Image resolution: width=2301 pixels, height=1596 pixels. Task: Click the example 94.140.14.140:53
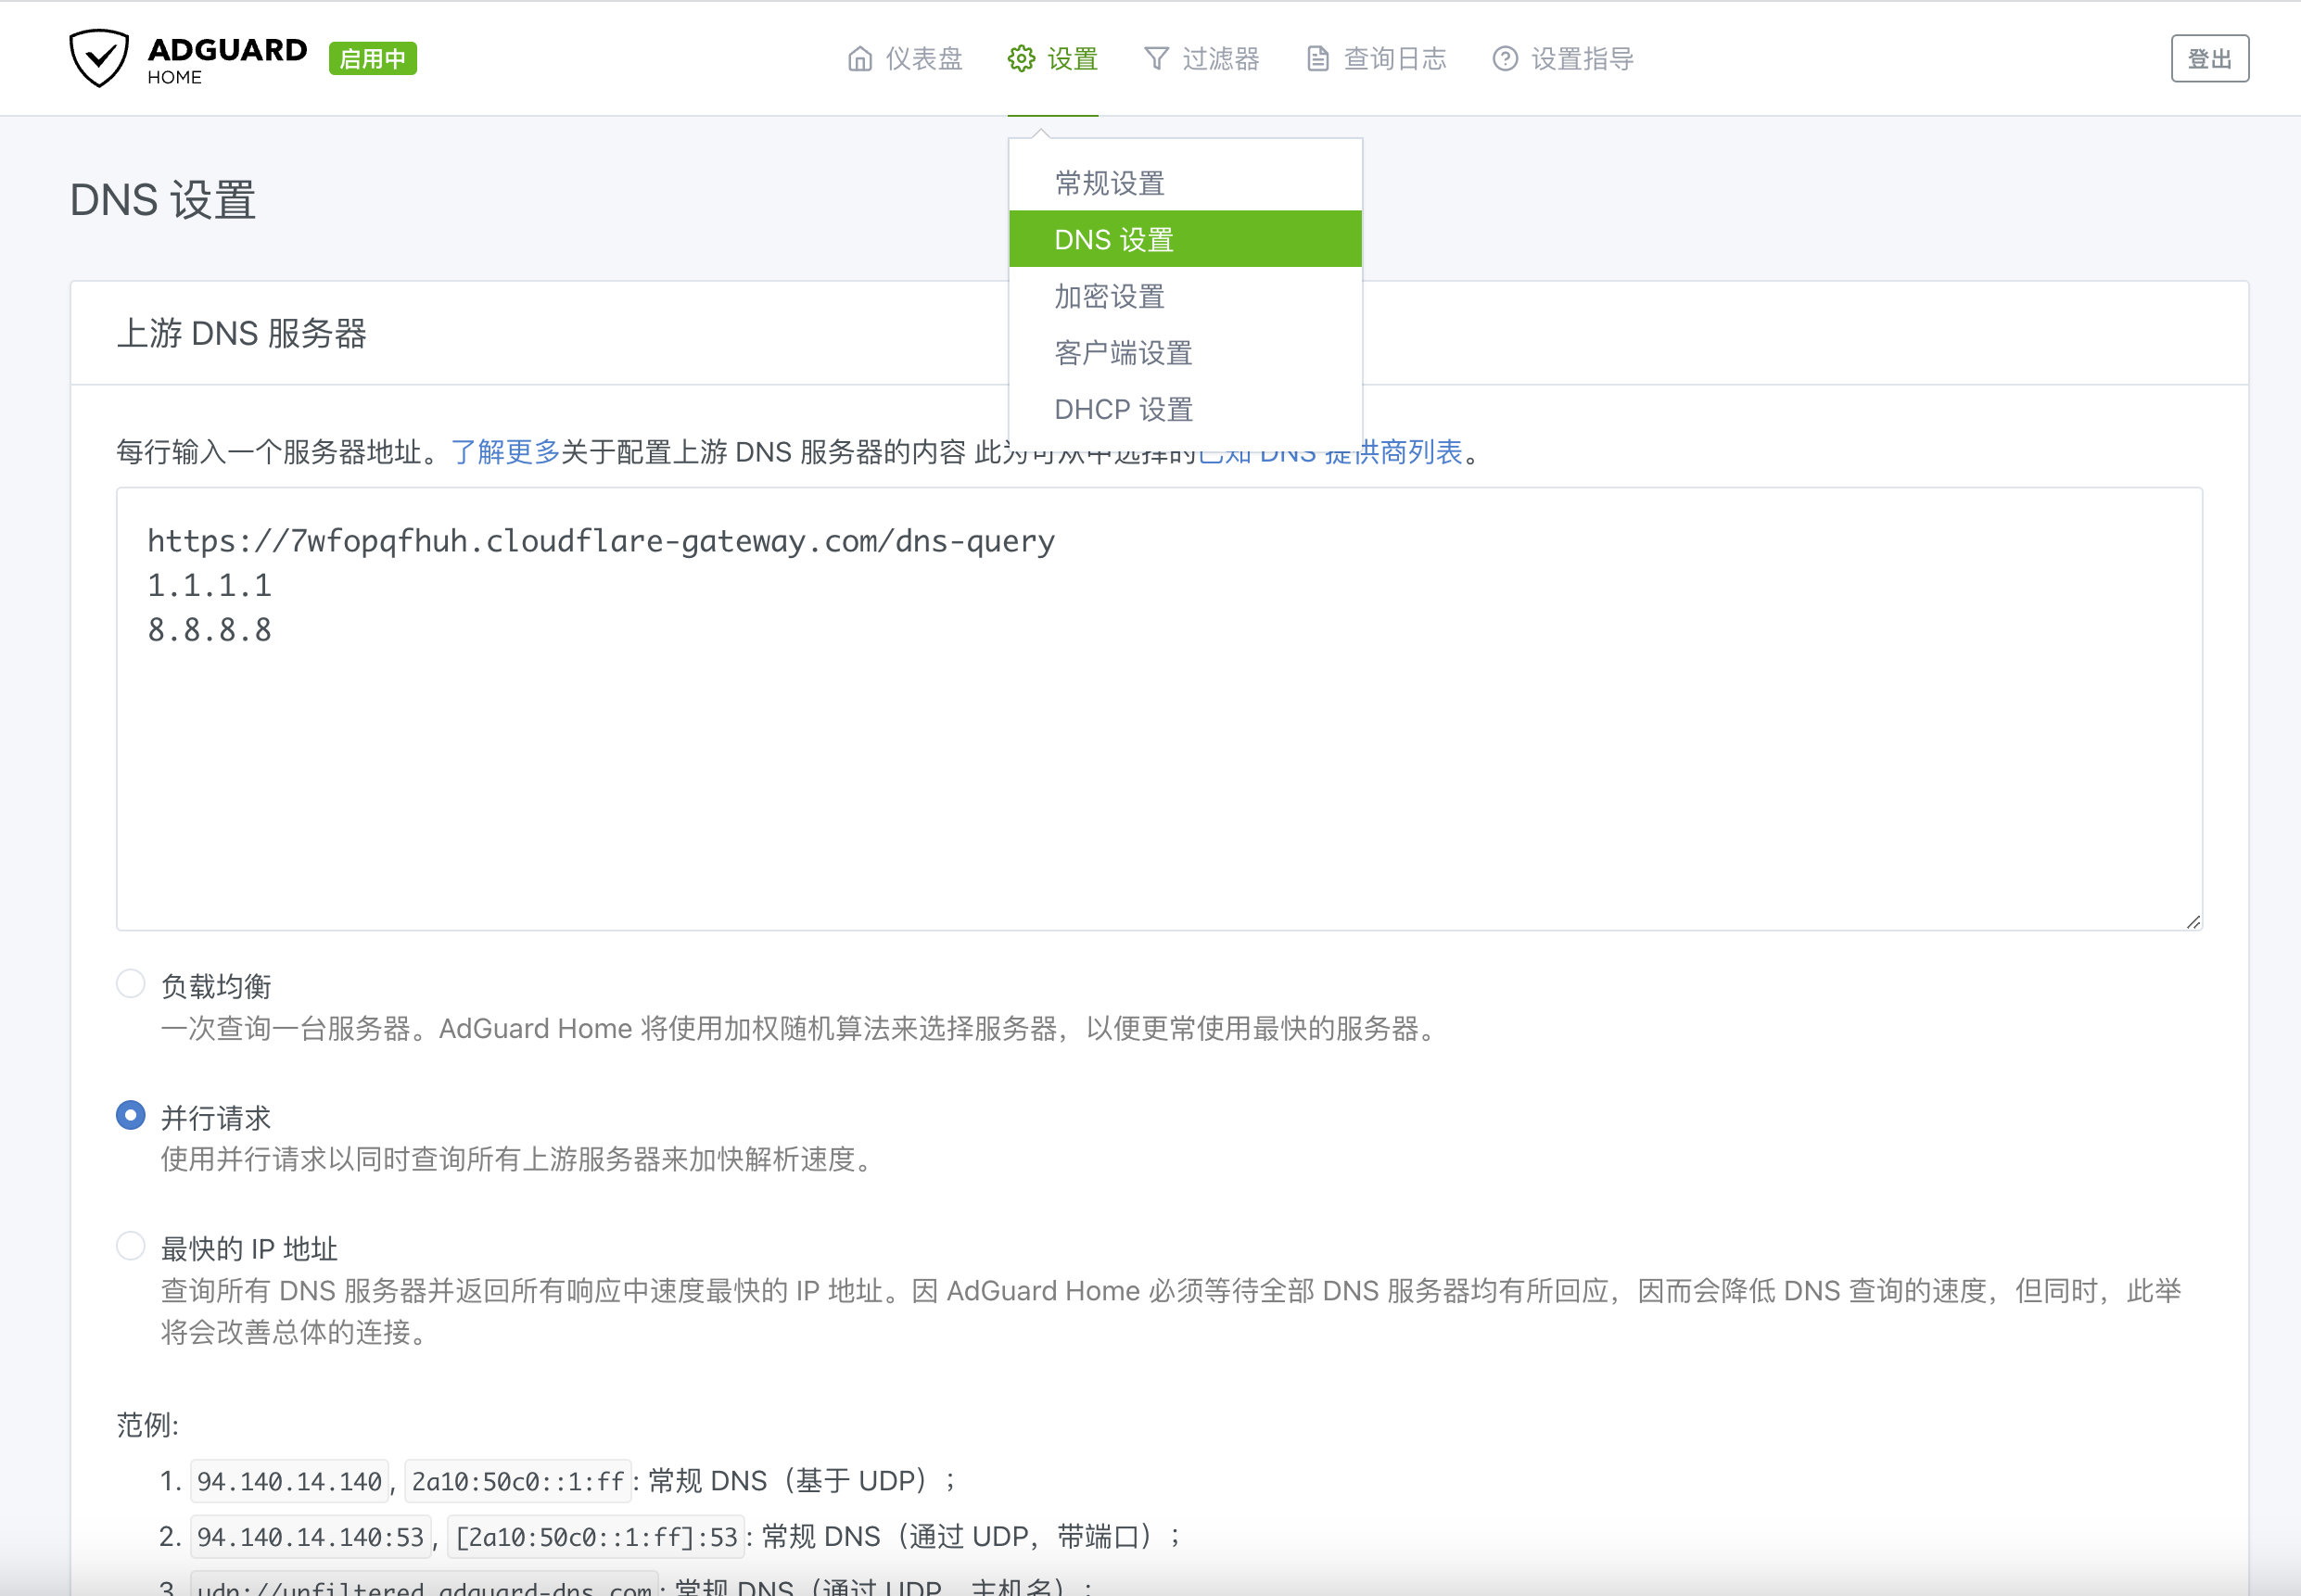311,1537
